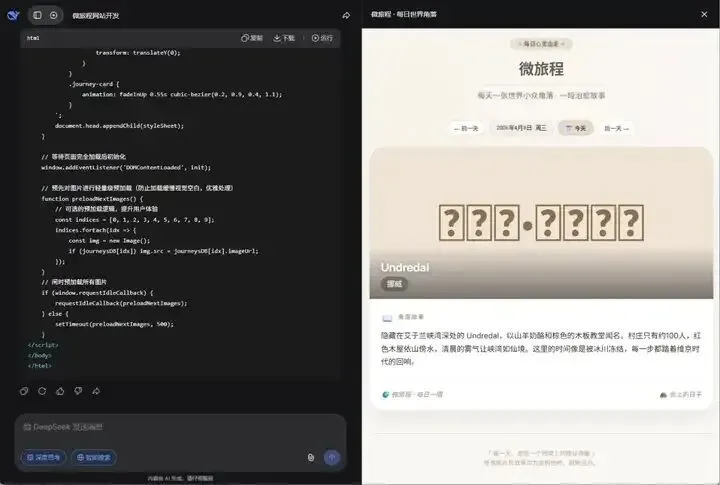The height and width of the screenshot is (485, 720).
Task: Click the conversation title in the header
Action: (96, 16)
